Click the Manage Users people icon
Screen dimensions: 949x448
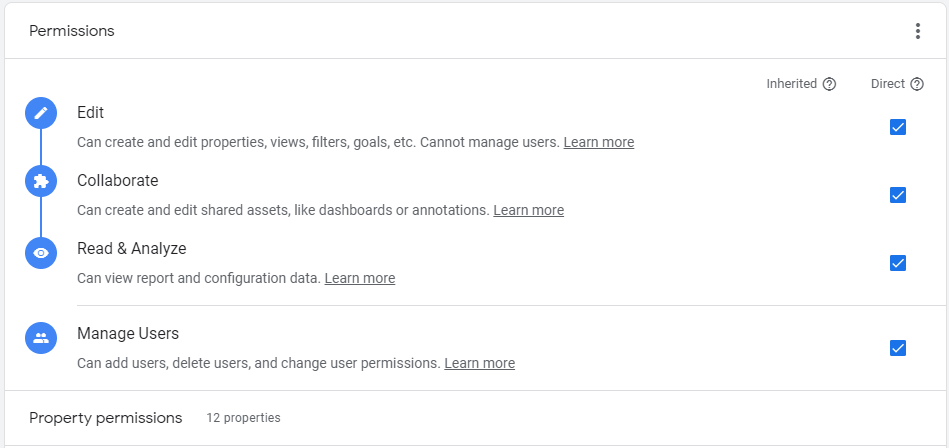coord(41,338)
